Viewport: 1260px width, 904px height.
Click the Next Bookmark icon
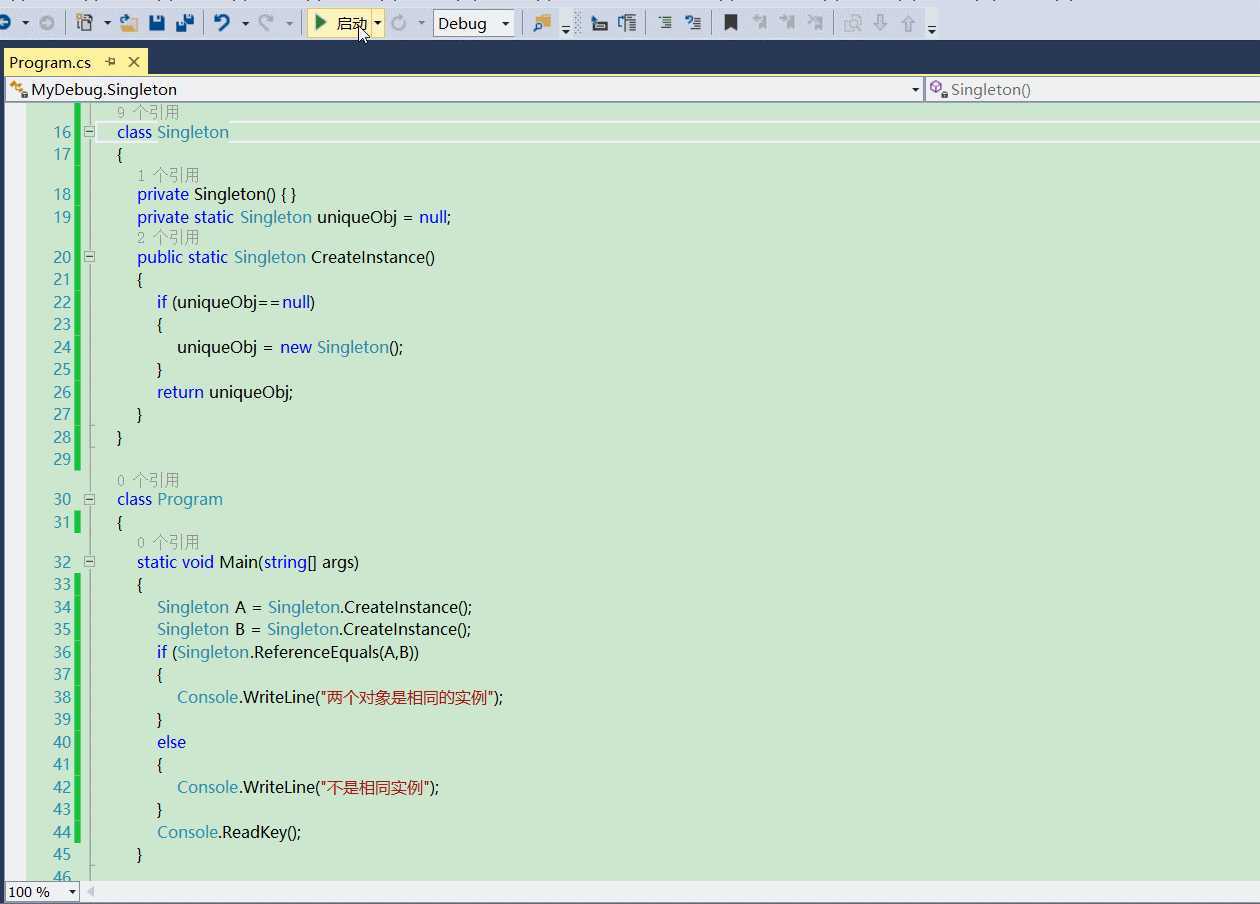(x=787, y=23)
